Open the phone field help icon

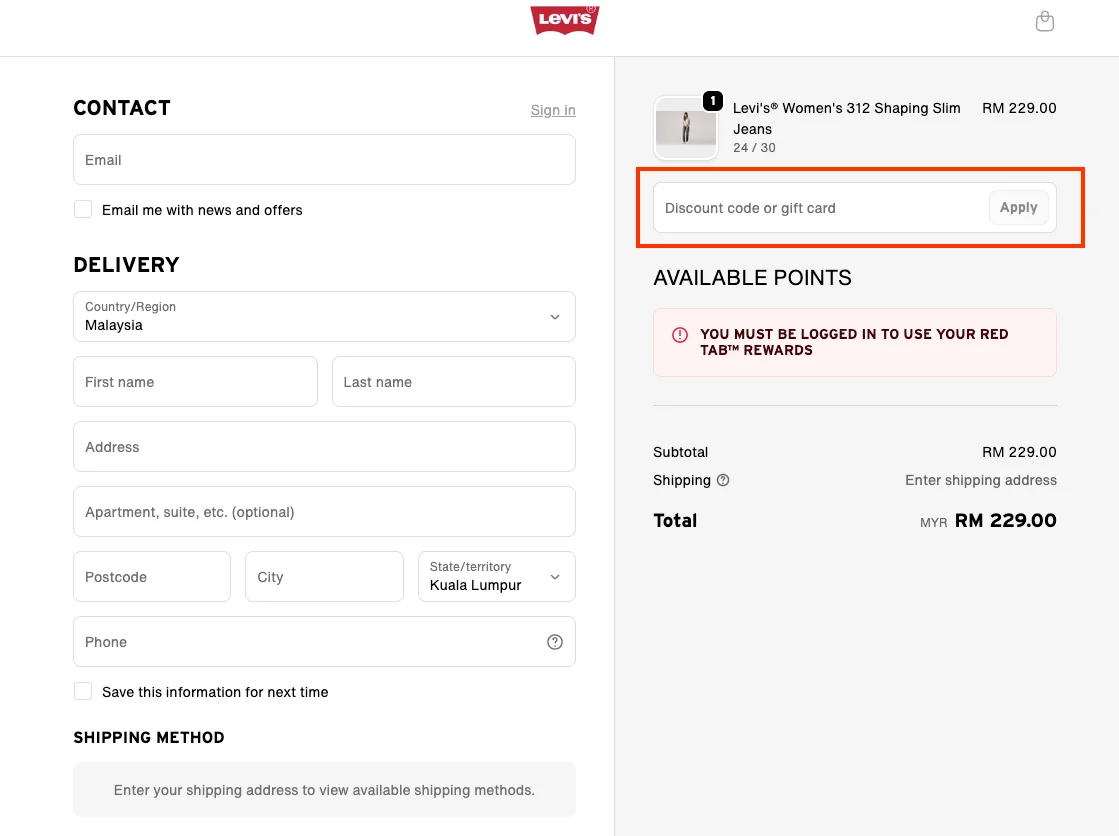coord(555,642)
